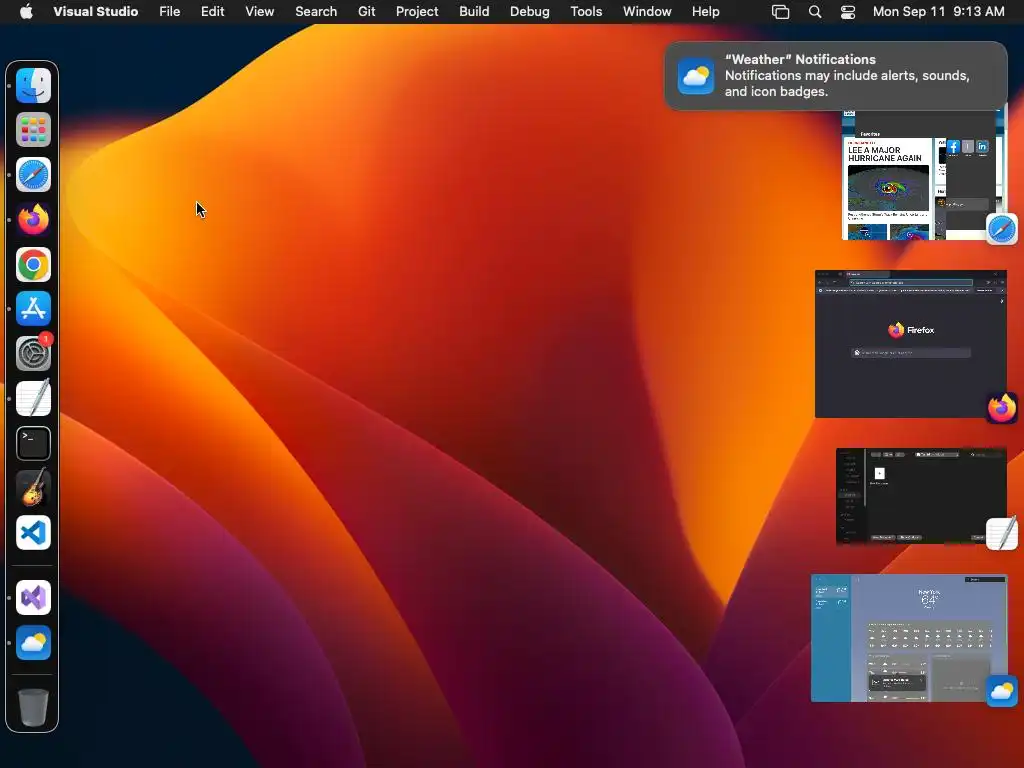Open the Tools menu
The height and width of the screenshot is (768, 1024).
pyautogui.click(x=586, y=12)
